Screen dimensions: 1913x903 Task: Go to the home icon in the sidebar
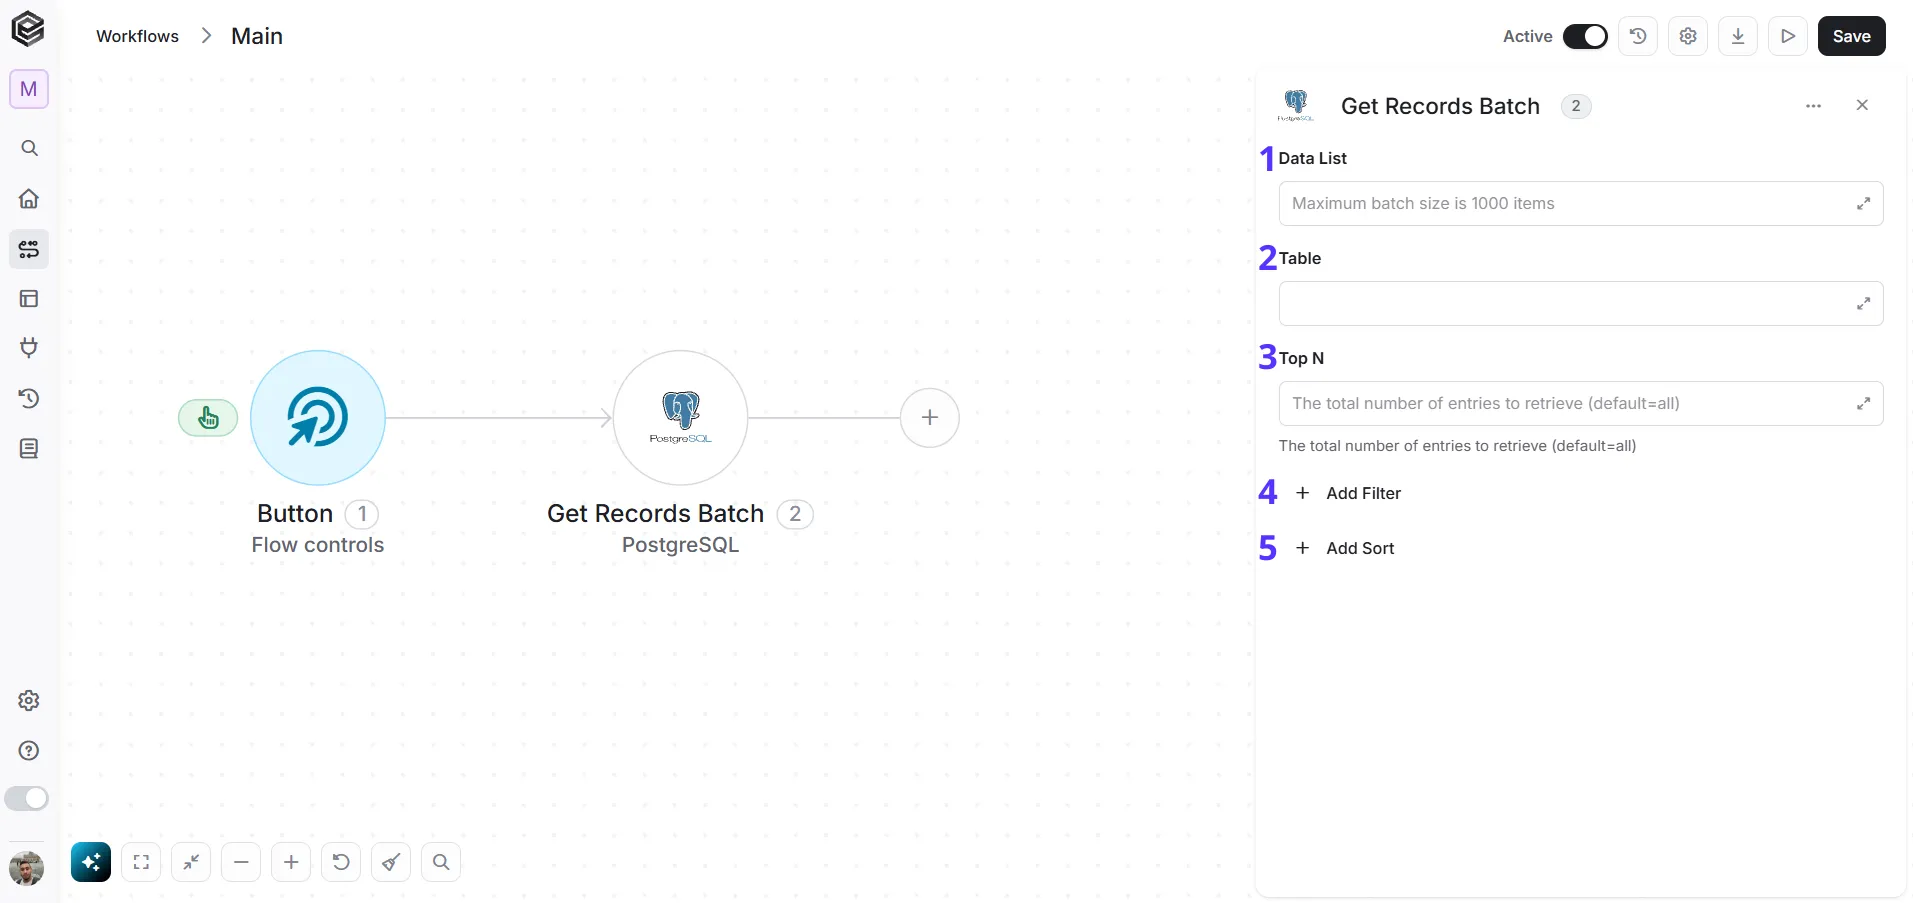coord(29,198)
